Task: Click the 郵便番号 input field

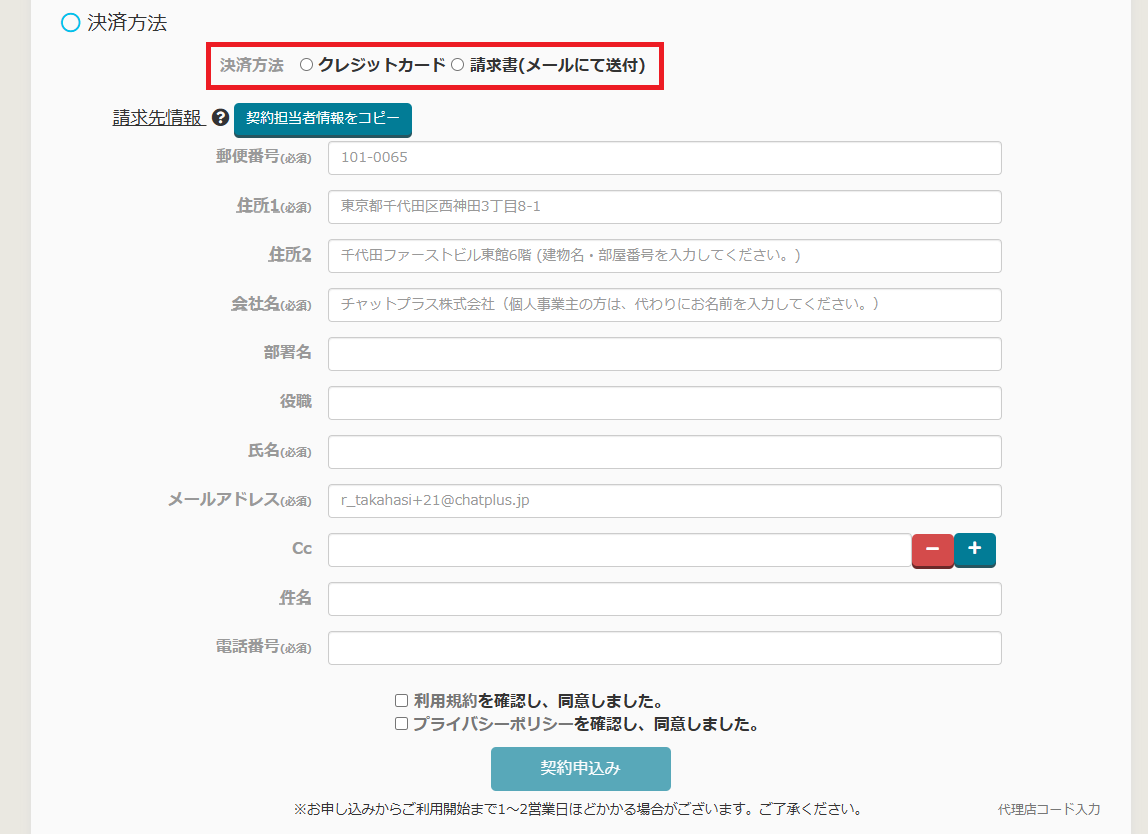Action: tap(664, 158)
